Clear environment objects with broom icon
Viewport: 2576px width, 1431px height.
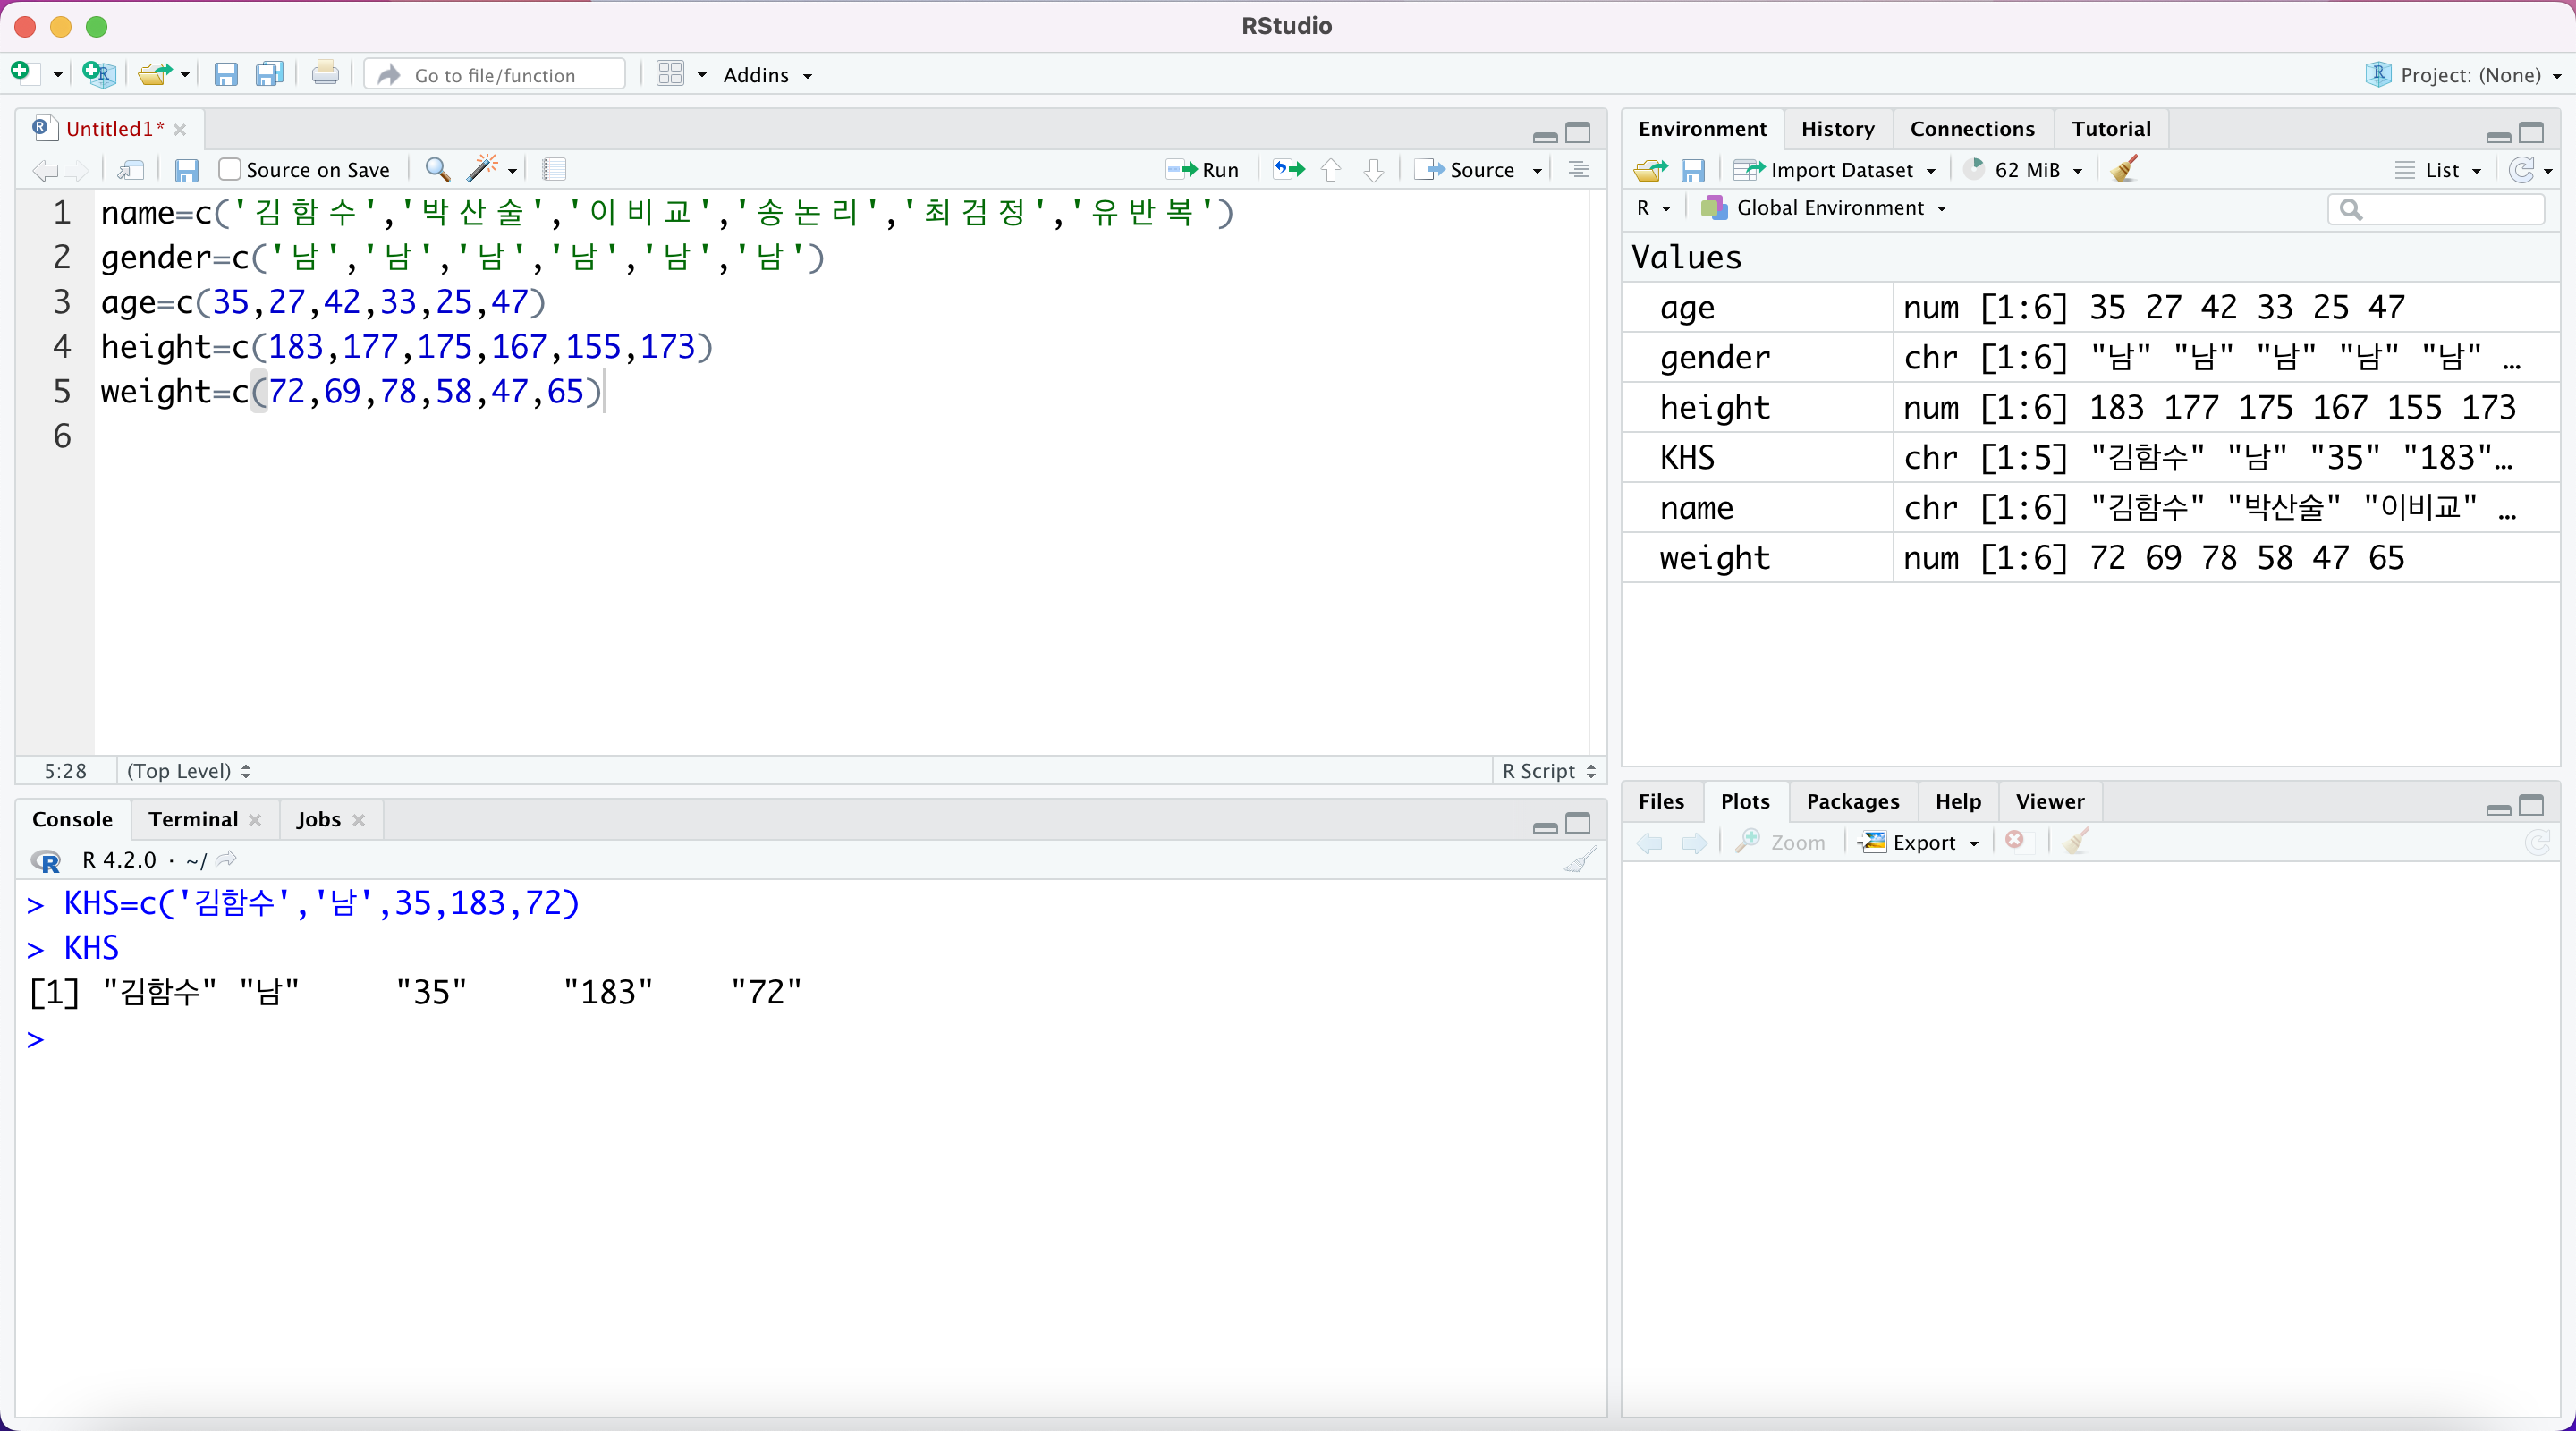click(x=2124, y=169)
